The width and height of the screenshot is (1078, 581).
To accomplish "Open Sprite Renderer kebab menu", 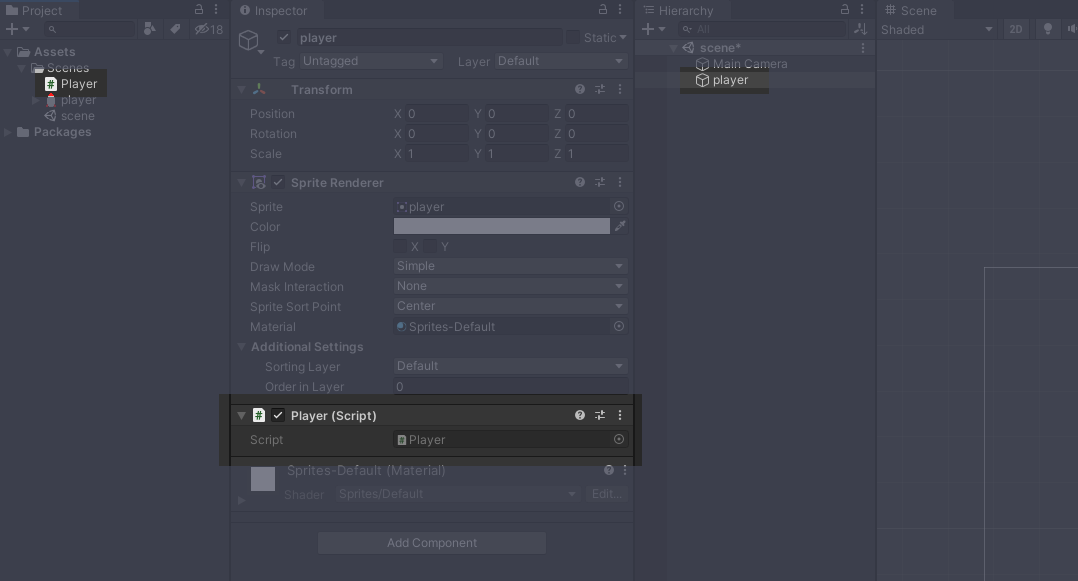I will click(x=619, y=182).
